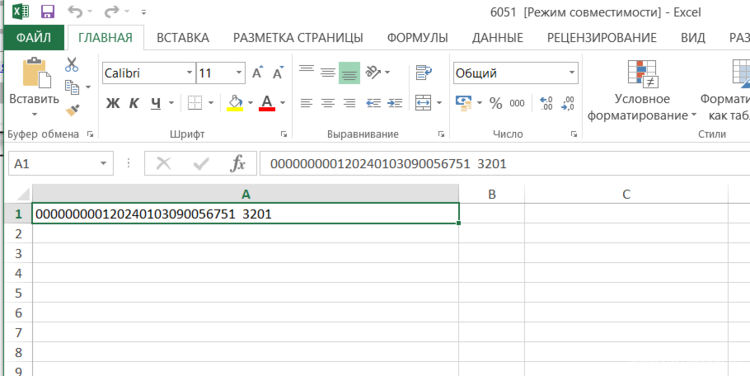Click the Redo arrow icon

coord(111,11)
